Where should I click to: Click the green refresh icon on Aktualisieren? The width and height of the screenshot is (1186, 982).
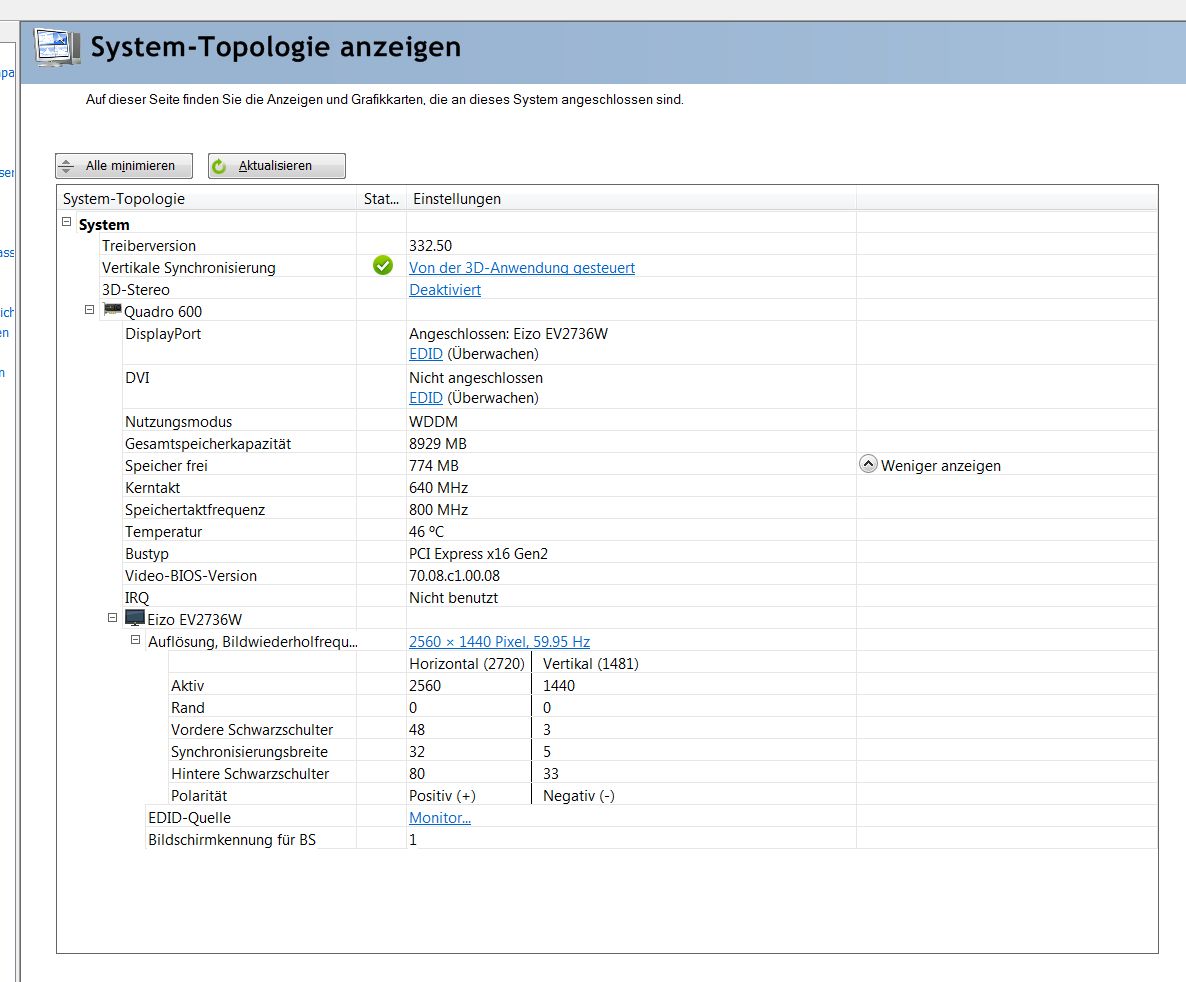click(x=220, y=166)
